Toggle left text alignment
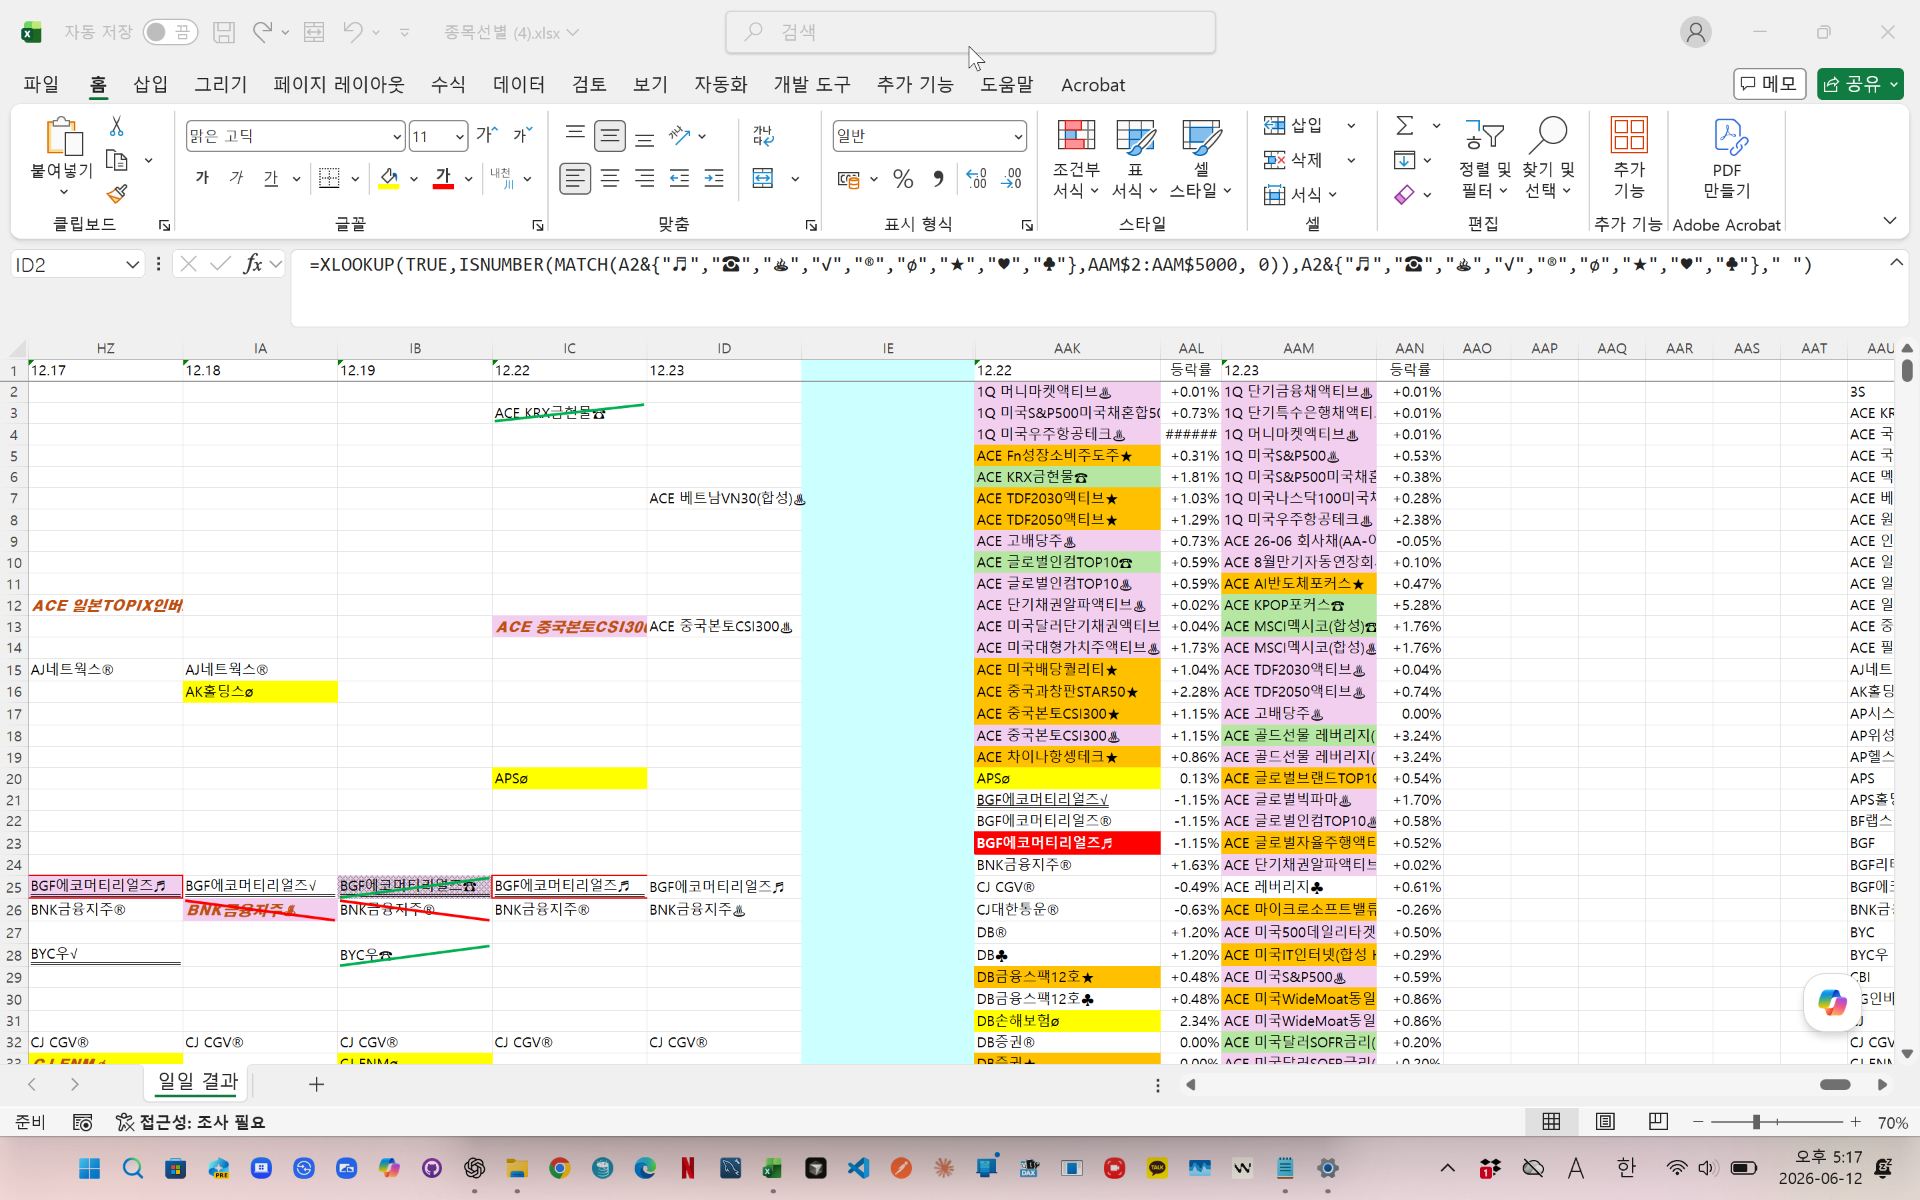This screenshot has height=1200, width=1920. pyautogui.click(x=575, y=179)
